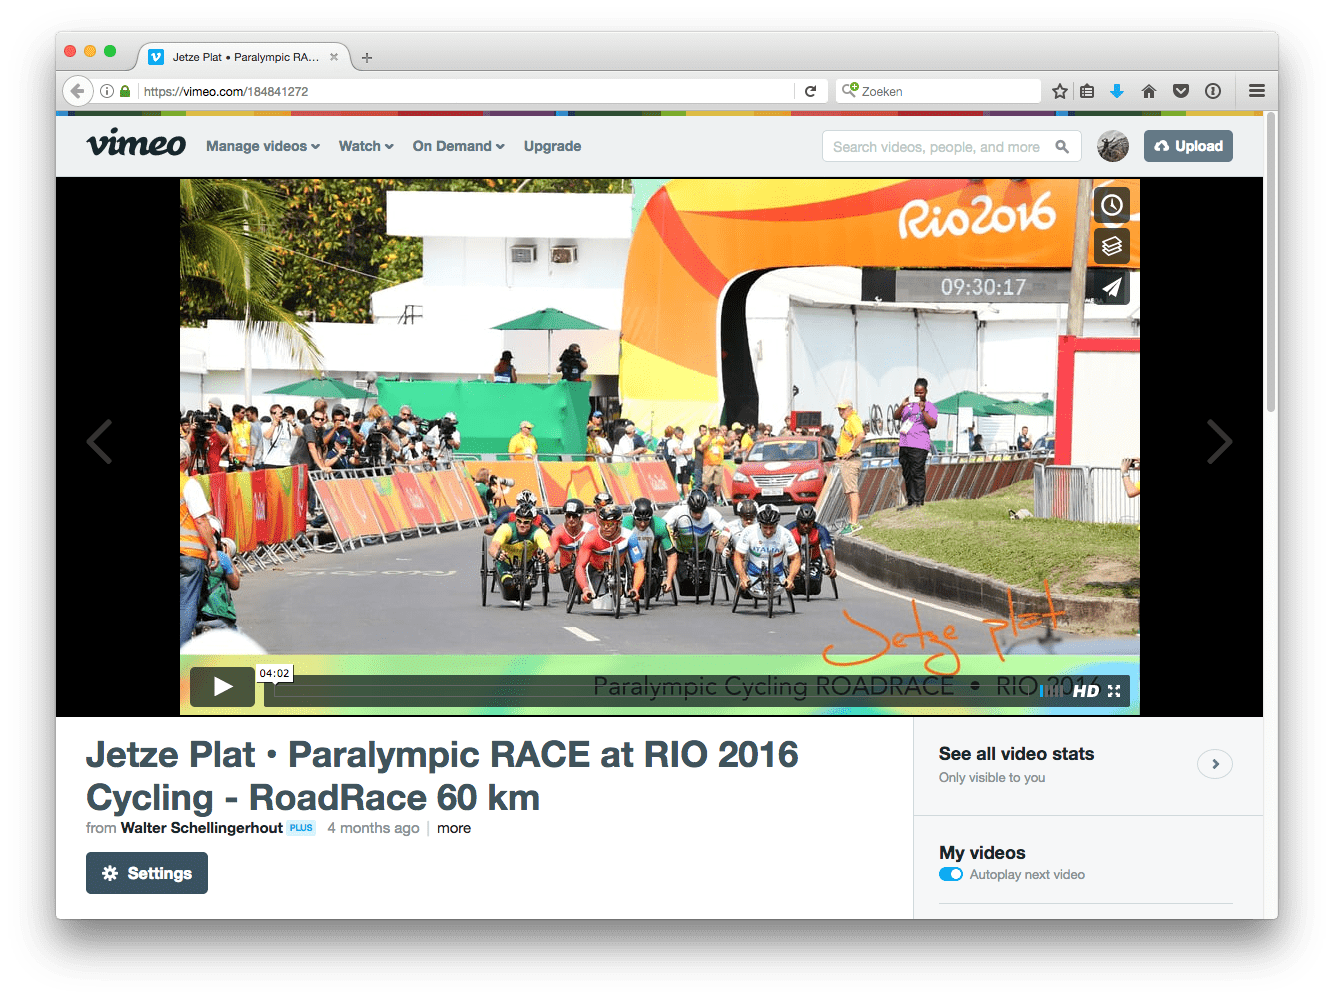Bookmark this page with star
1334x999 pixels.
[x=1060, y=91]
